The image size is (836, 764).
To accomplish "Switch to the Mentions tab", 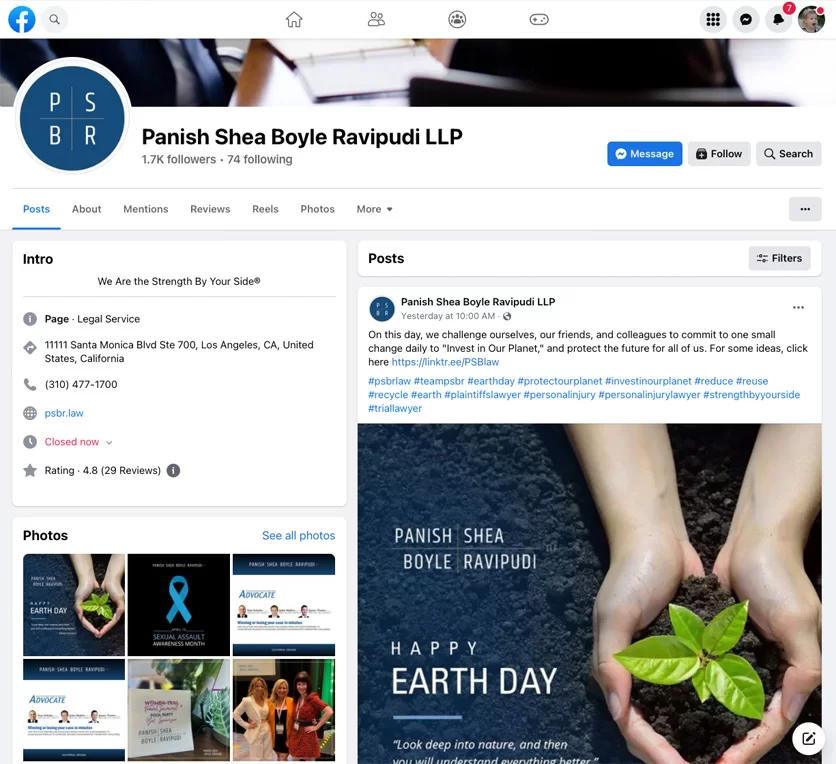I will pyautogui.click(x=146, y=209).
